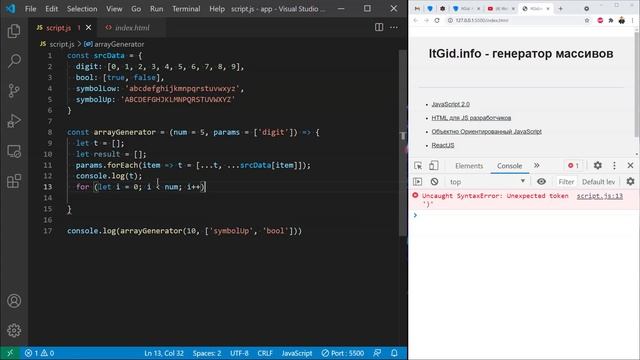Open the Selection menu
Viewport: 640px width, 360px height.
click(x=82, y=9)
